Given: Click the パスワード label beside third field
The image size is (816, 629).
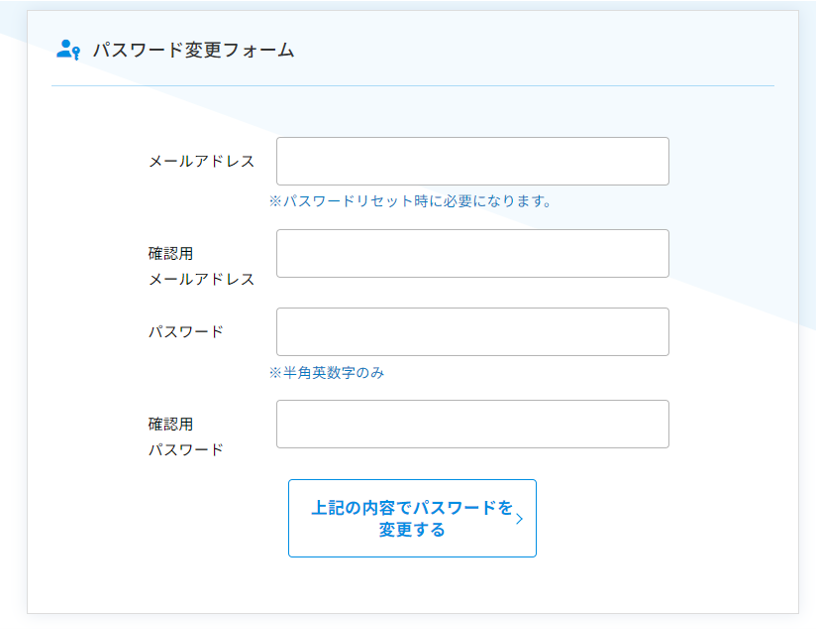Looking at the screenshot, I should [186, 332].
